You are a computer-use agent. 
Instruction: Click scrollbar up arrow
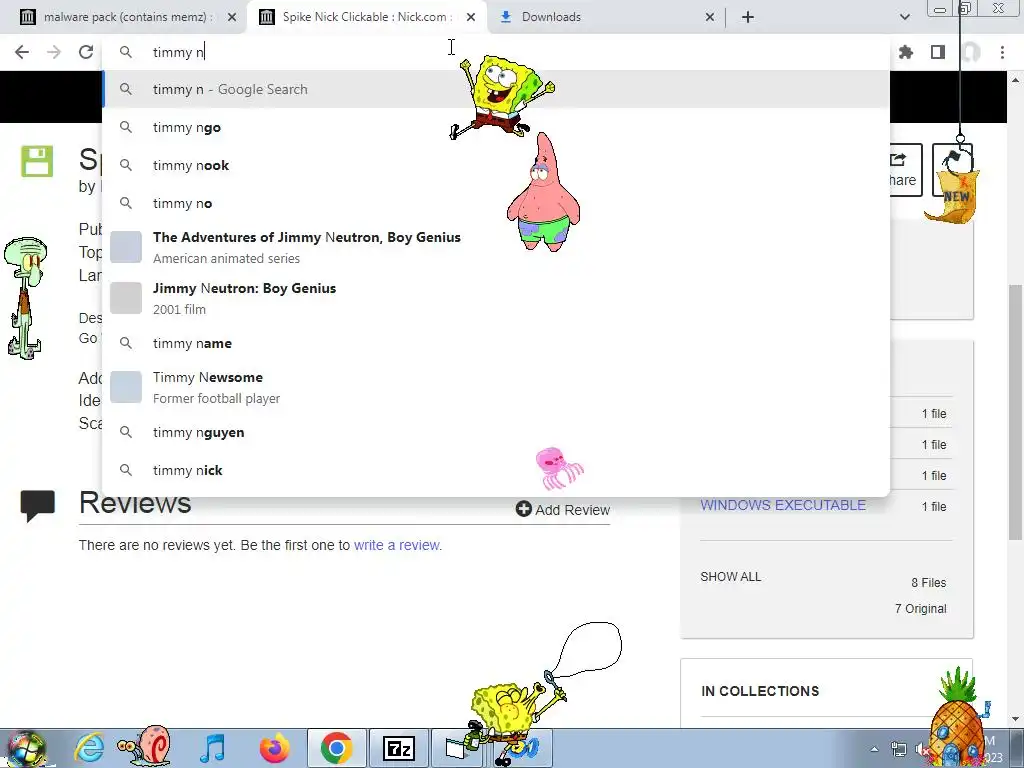(1015, 80)
